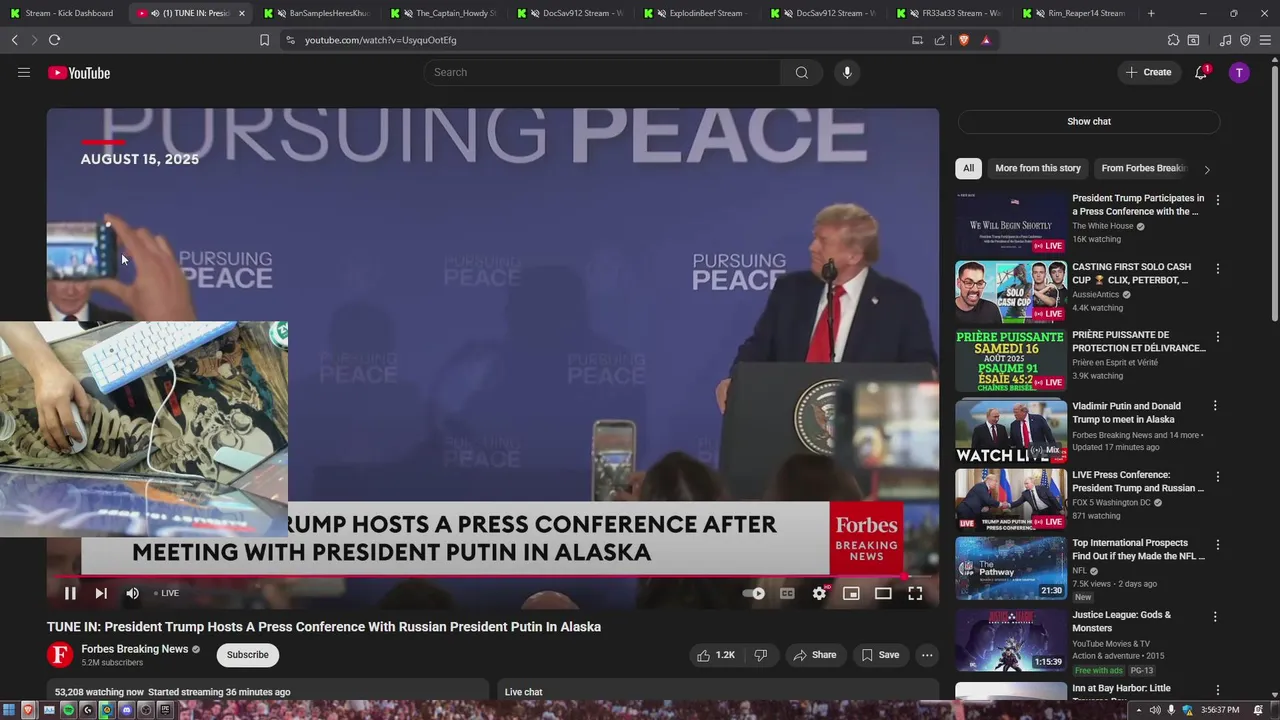Show the next filter chips
Screen dimensions: 1280x720
tap(1207, 169)
